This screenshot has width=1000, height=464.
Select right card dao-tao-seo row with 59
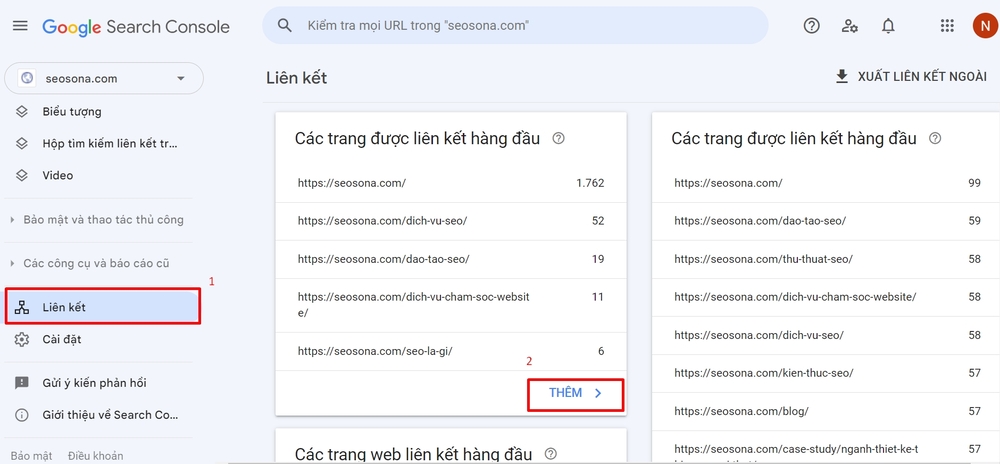click(826, 221)
